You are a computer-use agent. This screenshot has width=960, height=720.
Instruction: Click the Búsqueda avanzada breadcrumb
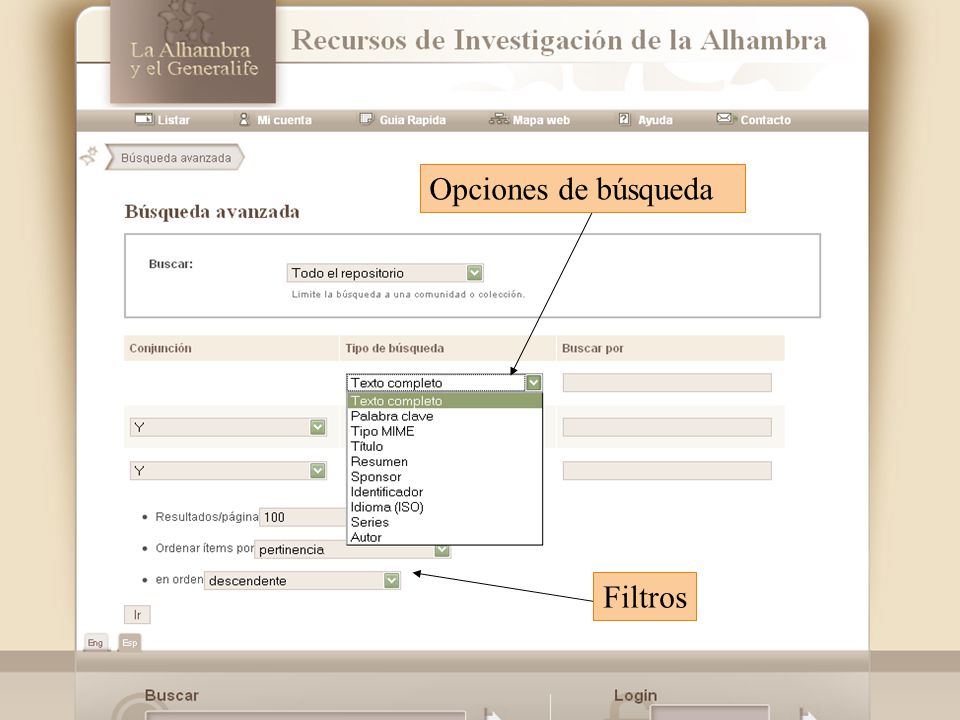click(x=176, y=158)
